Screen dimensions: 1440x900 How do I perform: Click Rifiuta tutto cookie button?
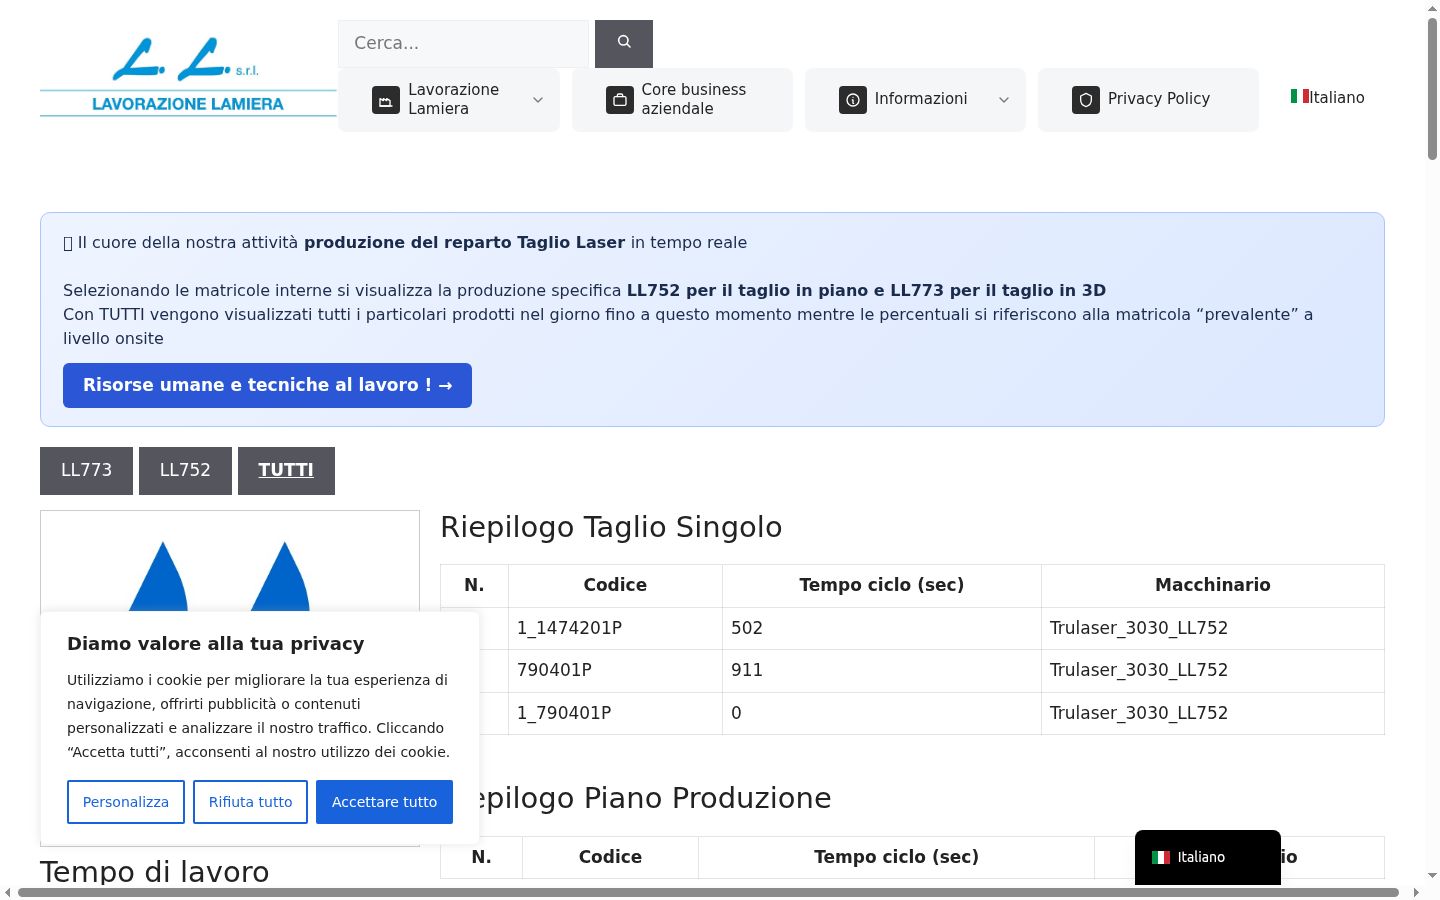click(250, 802)
